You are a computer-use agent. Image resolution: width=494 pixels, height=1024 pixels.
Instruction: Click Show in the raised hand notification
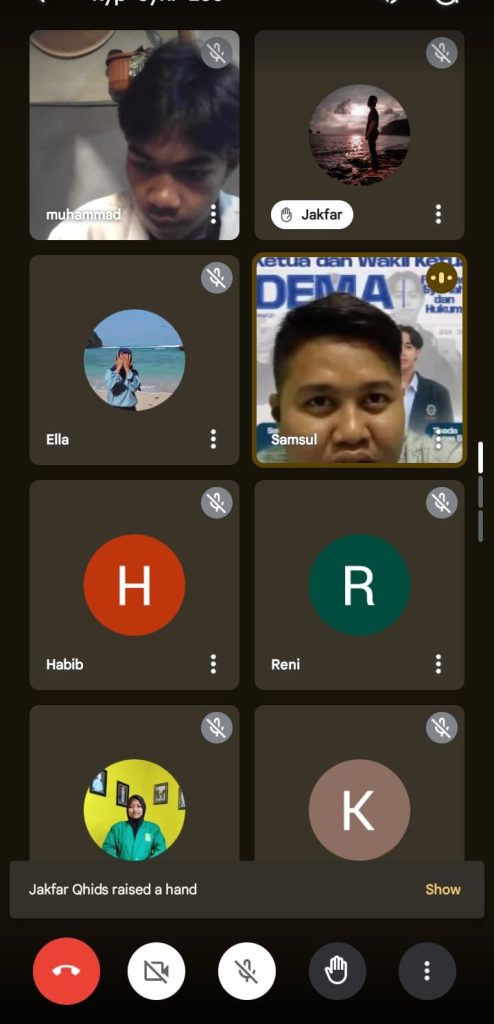(443, 889)
